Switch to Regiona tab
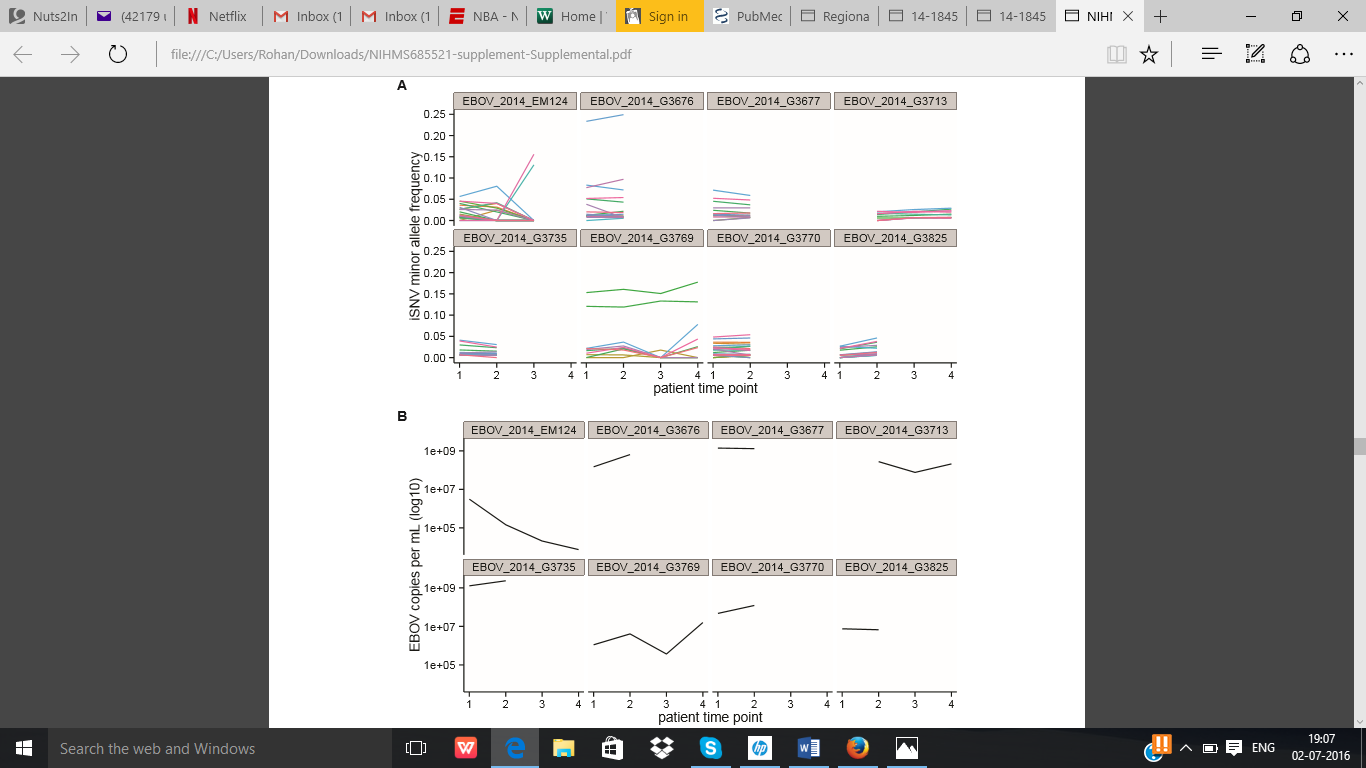This screenshot has width=1366, height=768. (834, 16)
